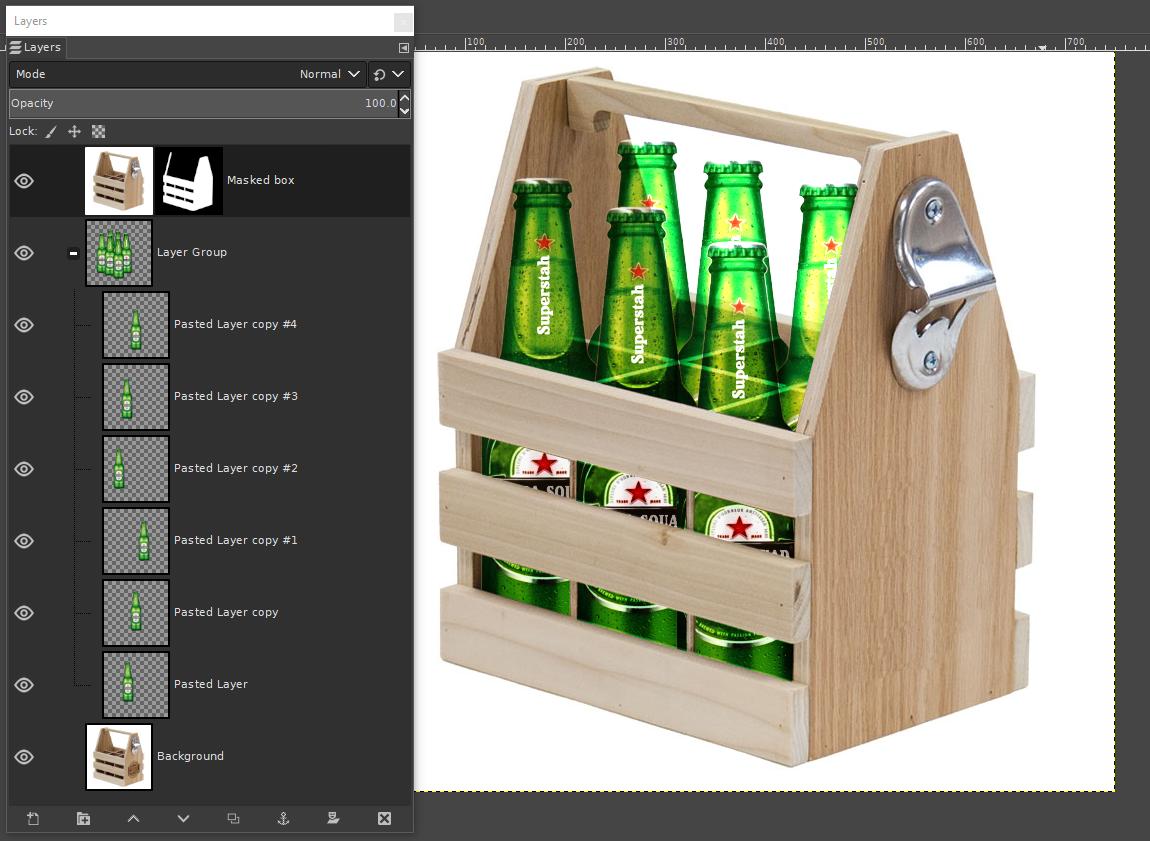Open the blend mode group dropdown arrow

[398, 74]
